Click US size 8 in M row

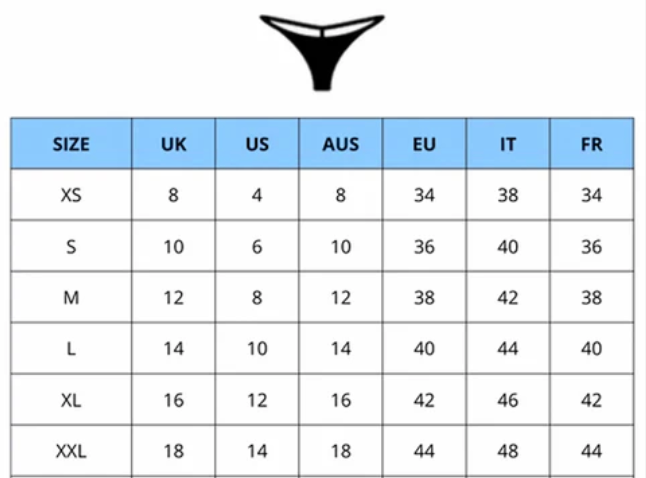pyautogui.click(x=257, y=298)
